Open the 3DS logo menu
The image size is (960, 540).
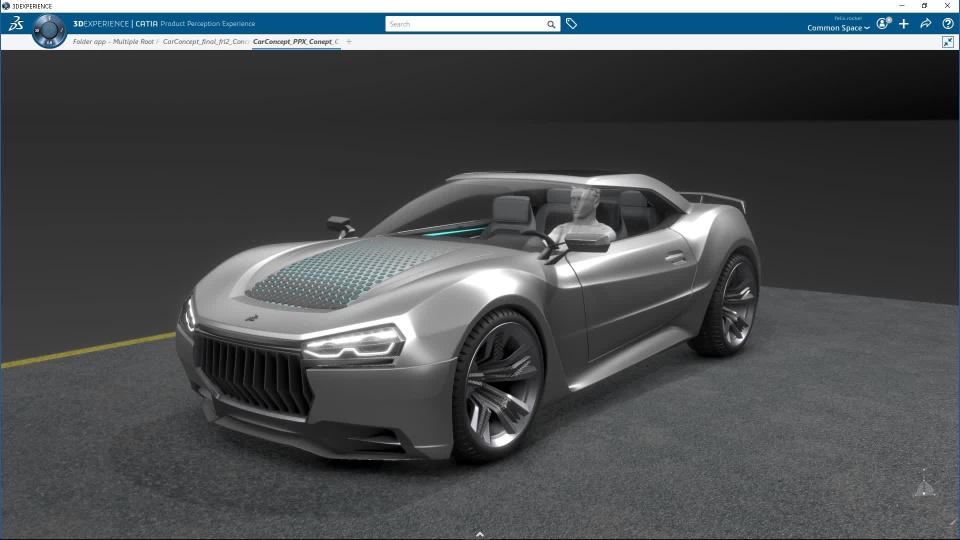tap(15, 24)
